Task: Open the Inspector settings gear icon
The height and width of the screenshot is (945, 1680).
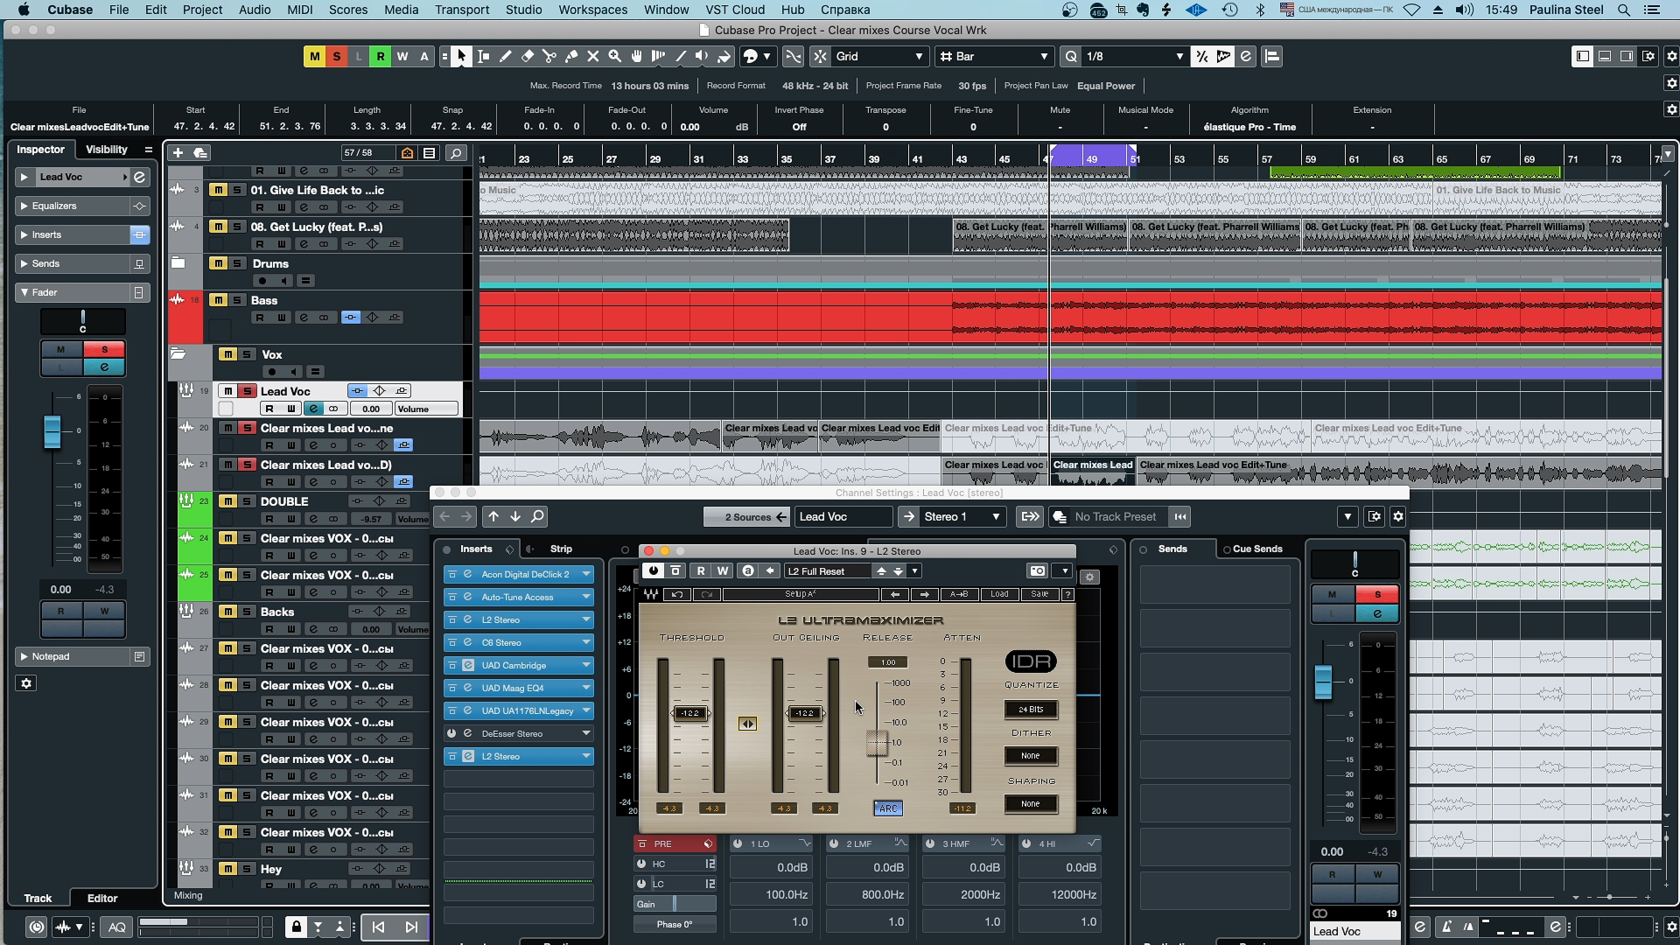Action: [x=27, y=684]
